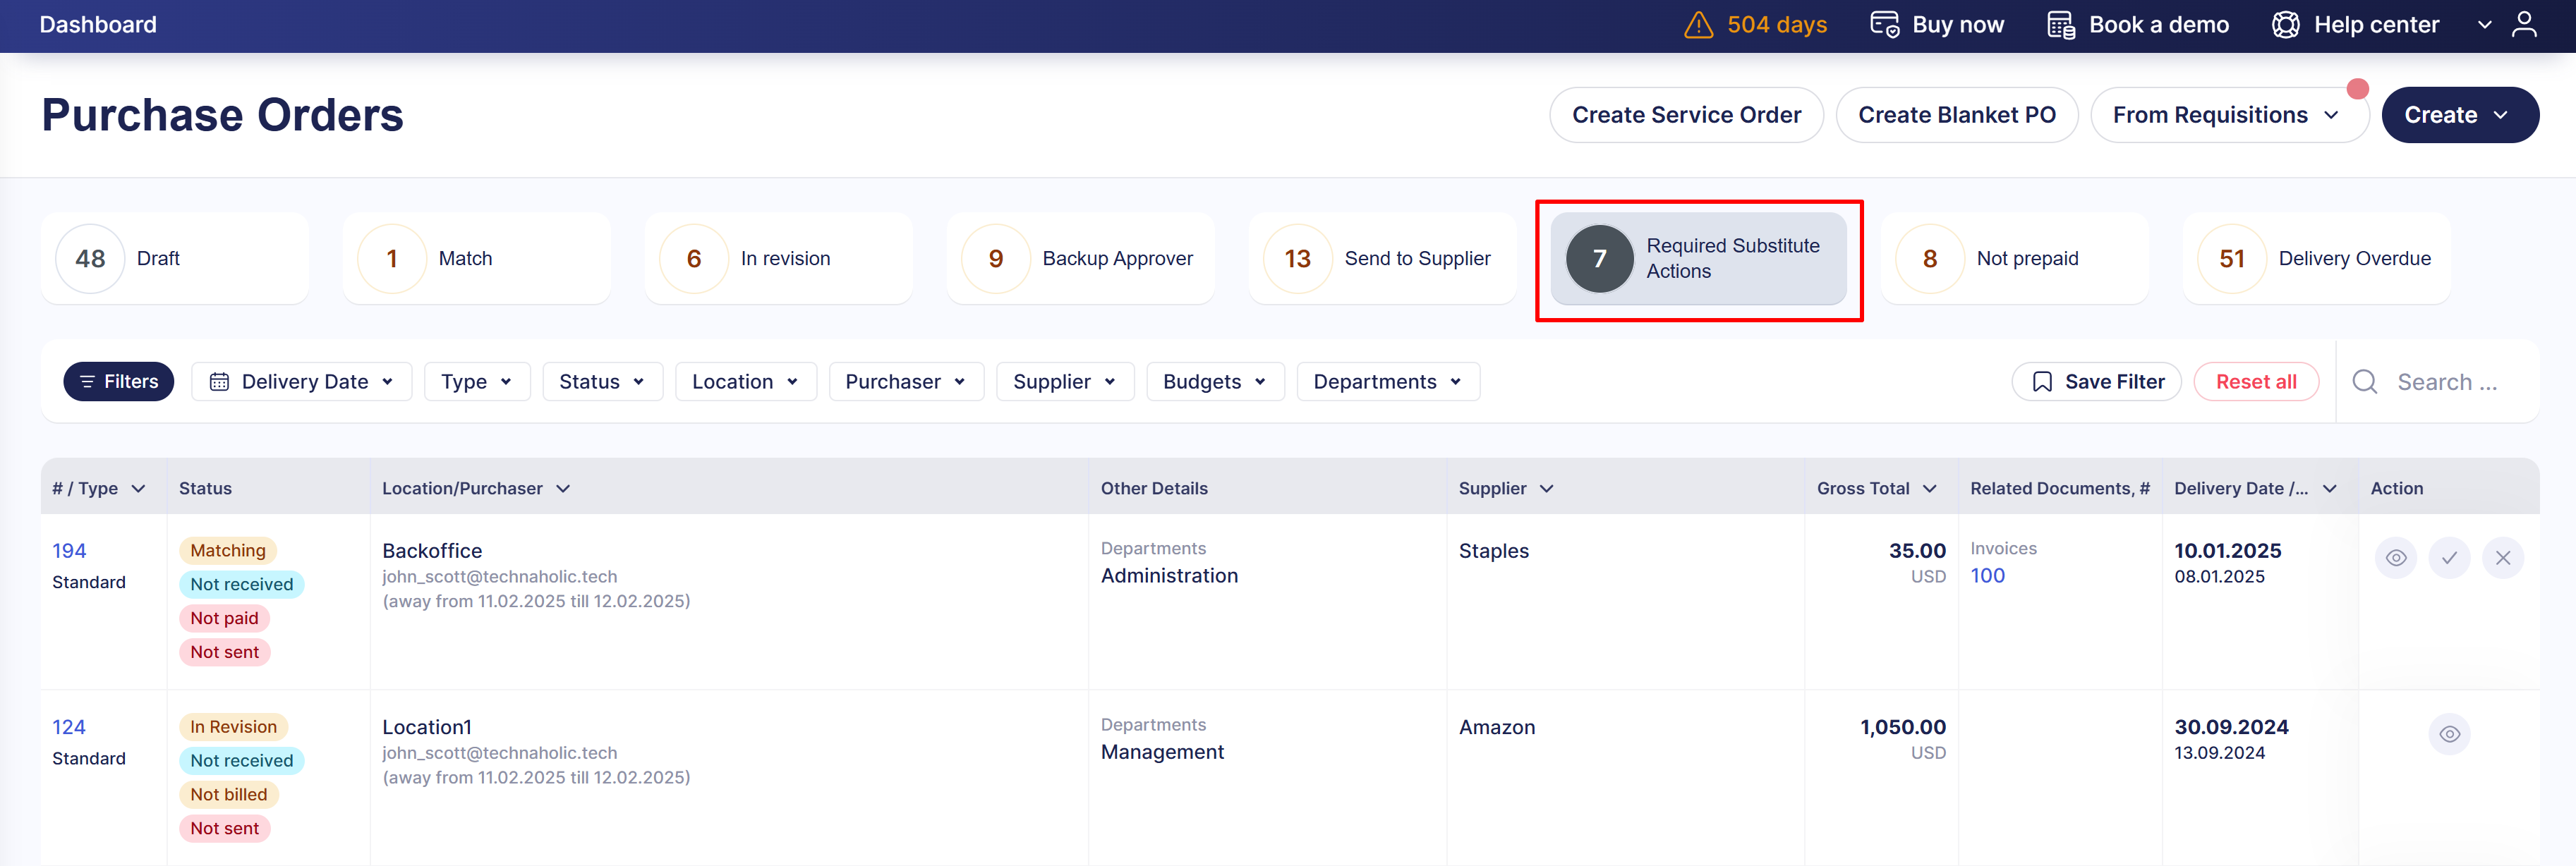Click the Amazon supplier cell
2576x866 pixels.
(1496, 727)
